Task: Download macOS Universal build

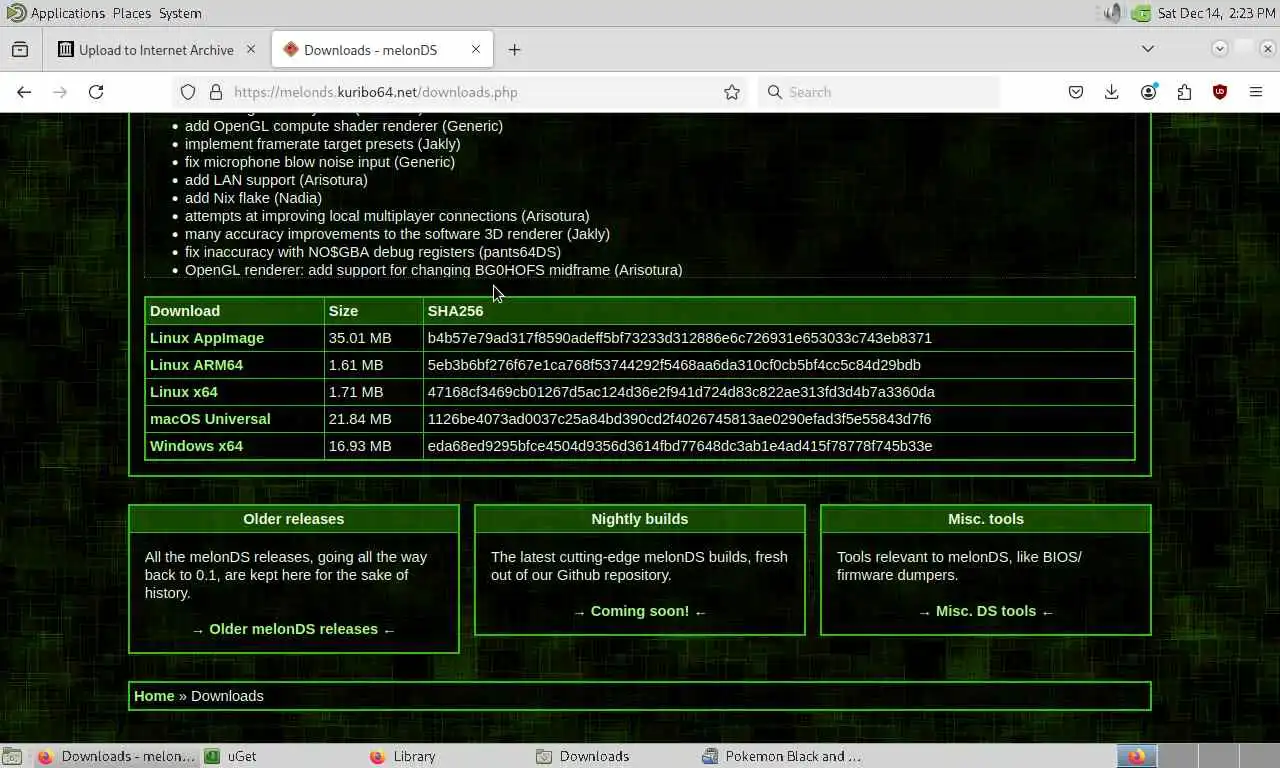Action: (x=210, y=419)
